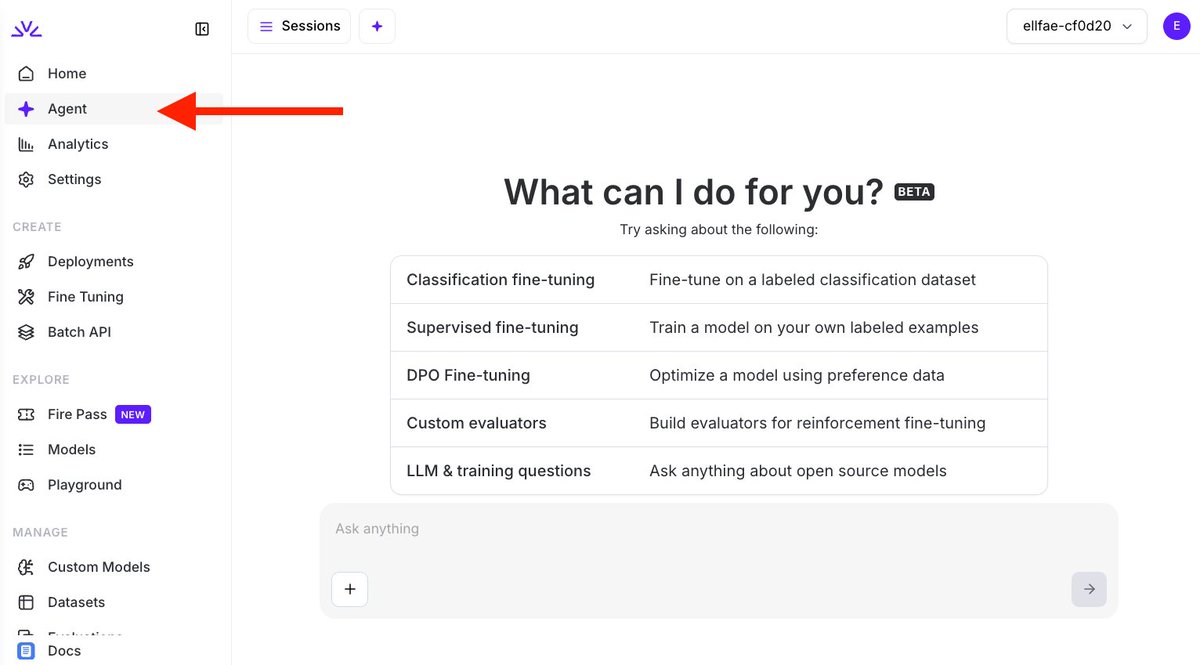Click the plus attachment button in chat box
The height and width of the screenshot is (665, 1200).
pyautogui.click(x=350, y=589)
